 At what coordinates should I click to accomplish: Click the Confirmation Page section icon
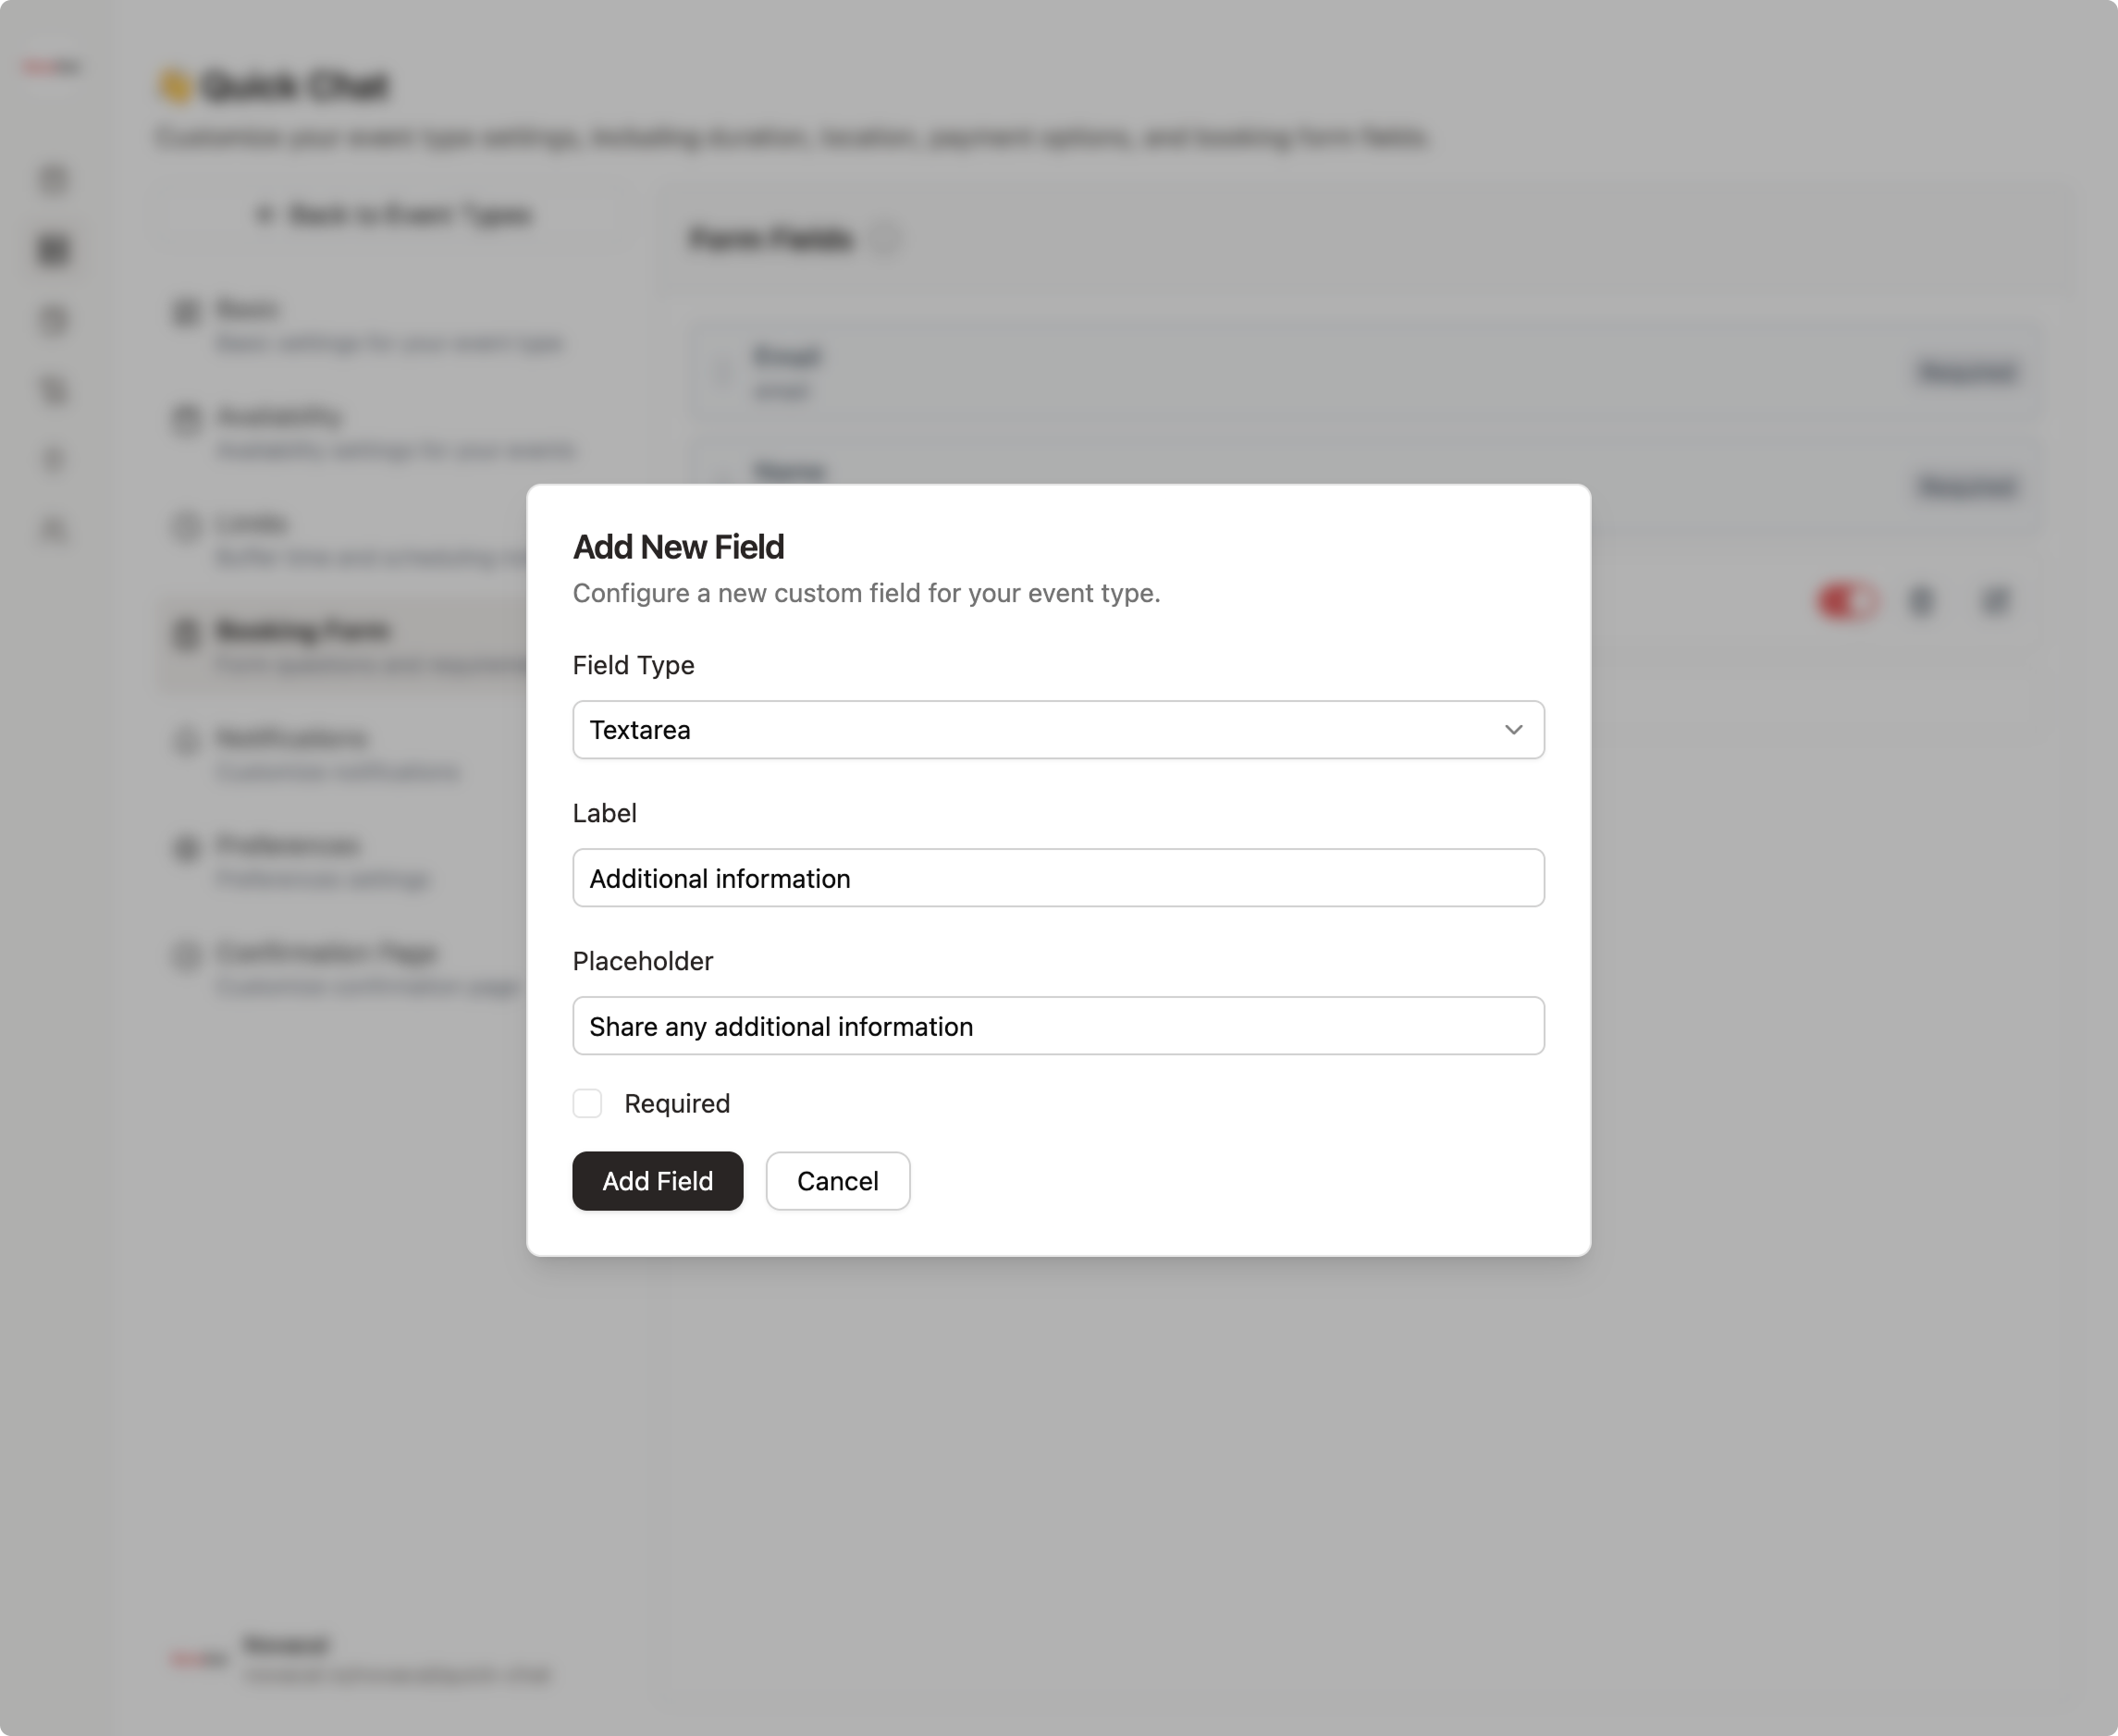[186, 955]
